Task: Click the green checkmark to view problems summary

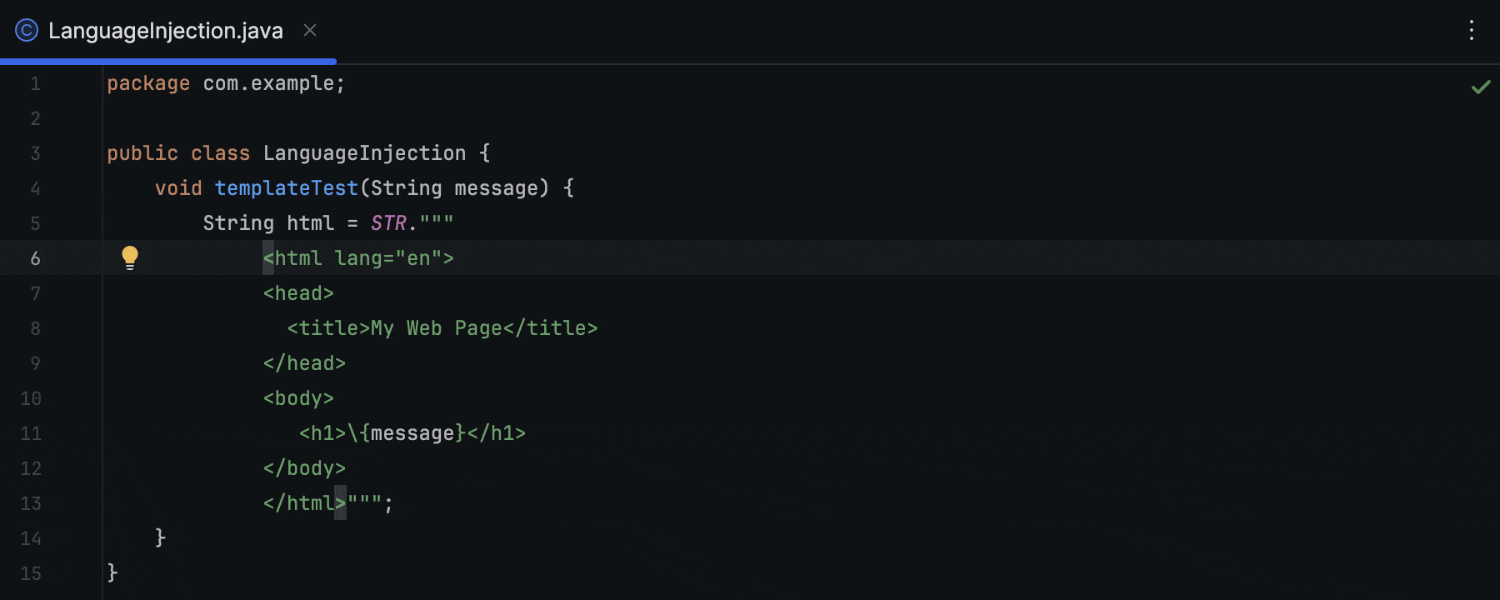Action: pos(1481,87)
